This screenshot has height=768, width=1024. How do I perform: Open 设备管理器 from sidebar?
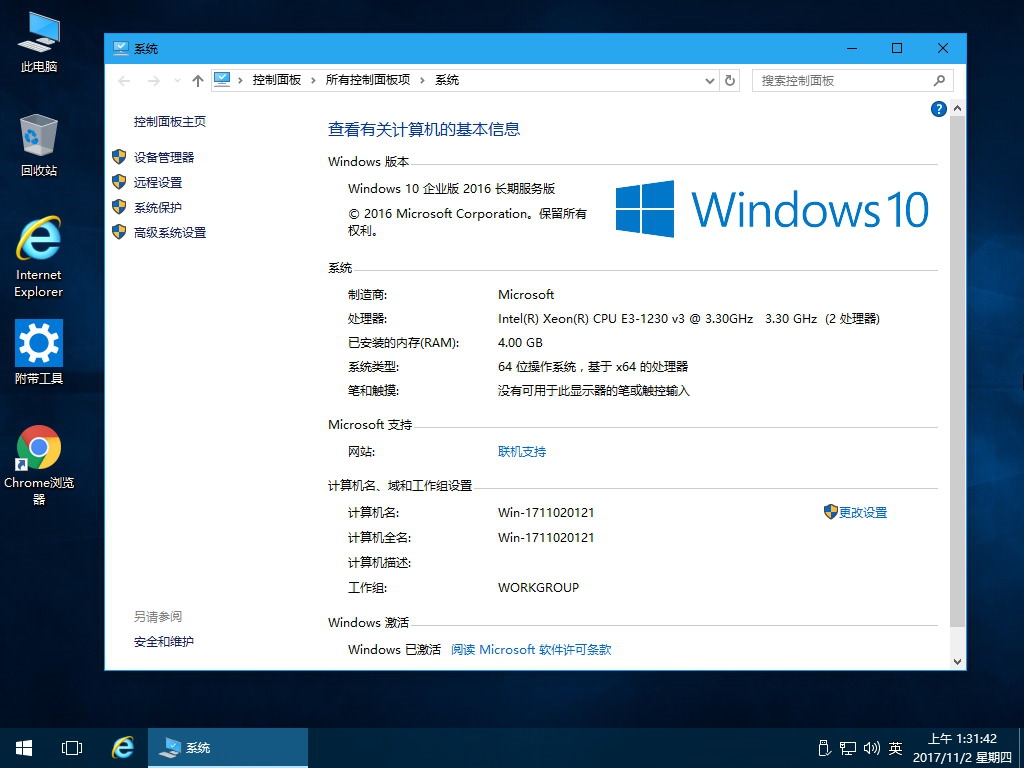(x=164, y=157)
